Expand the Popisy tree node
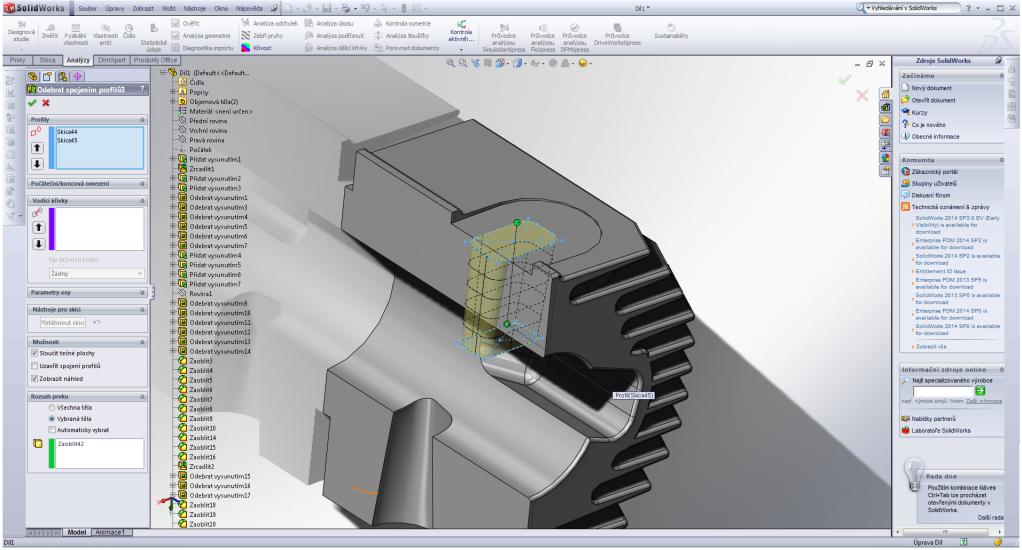 [x=173, y=92]
